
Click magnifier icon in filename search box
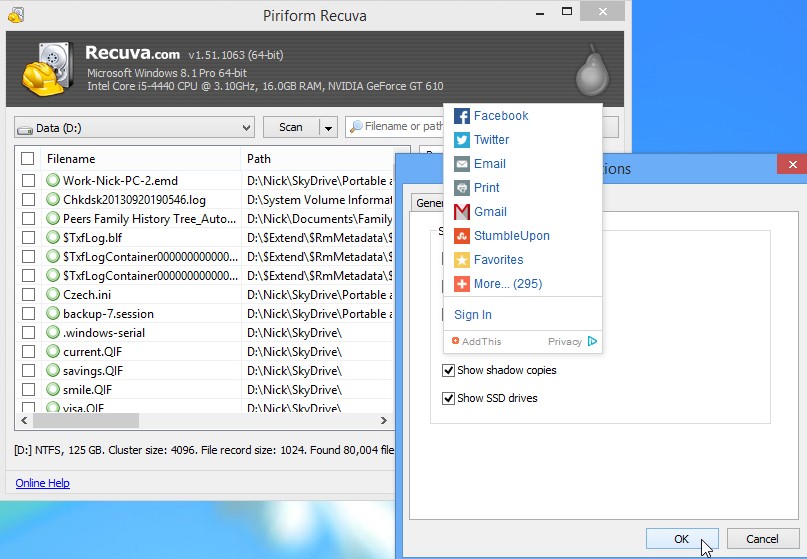356,127
